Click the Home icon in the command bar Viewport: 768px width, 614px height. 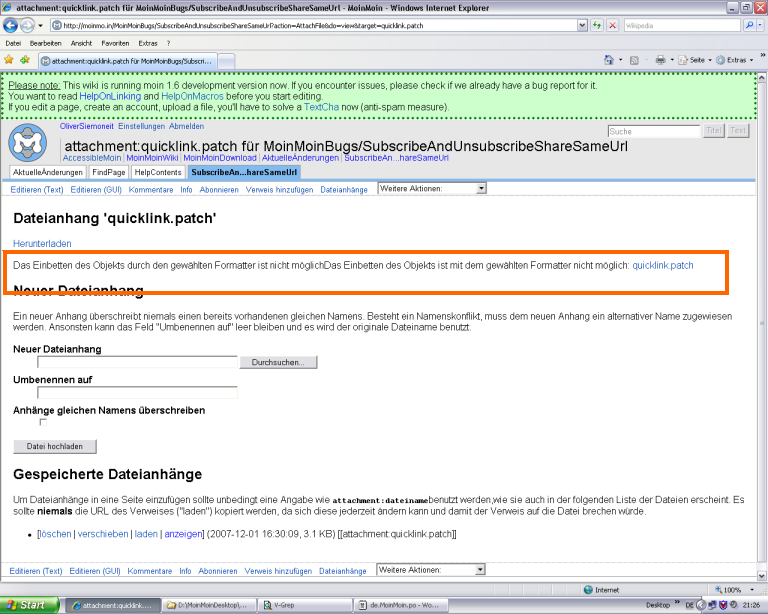point(609,60)
